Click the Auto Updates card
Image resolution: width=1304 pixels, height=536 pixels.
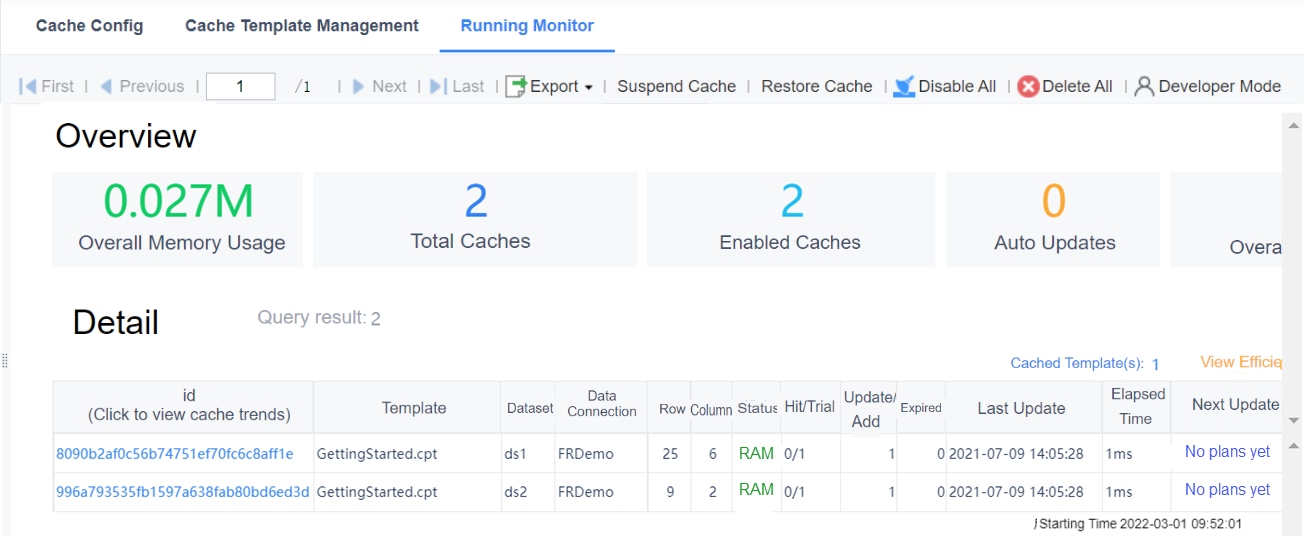[x=1053, y=219]
